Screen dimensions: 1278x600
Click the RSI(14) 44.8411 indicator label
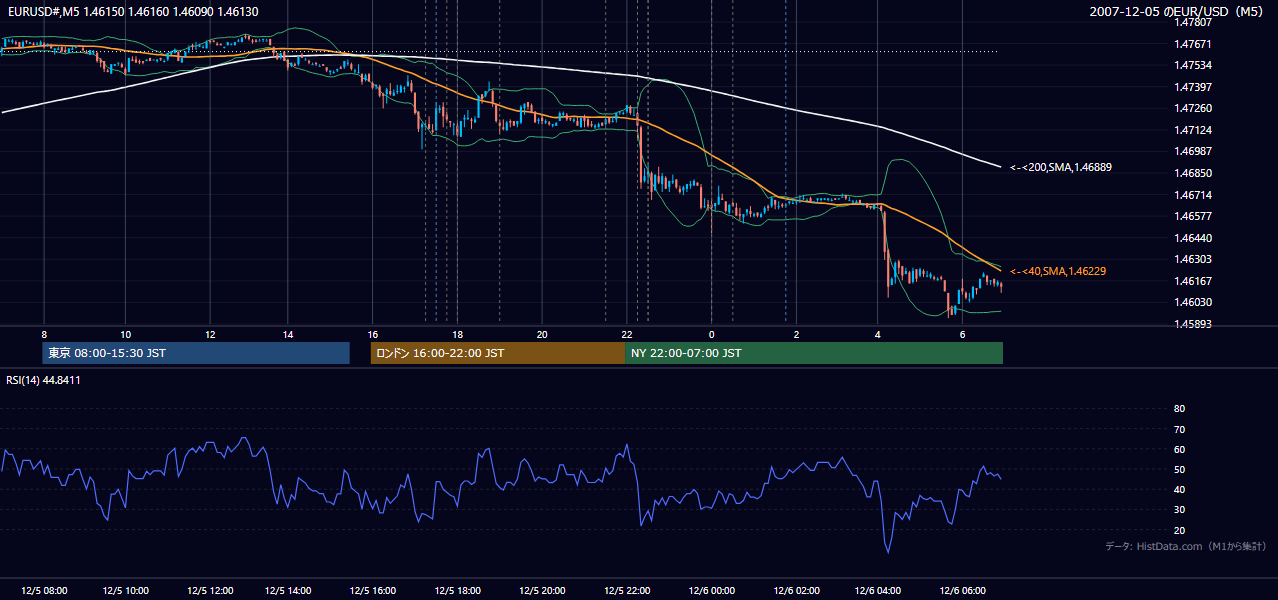point(44,380)
